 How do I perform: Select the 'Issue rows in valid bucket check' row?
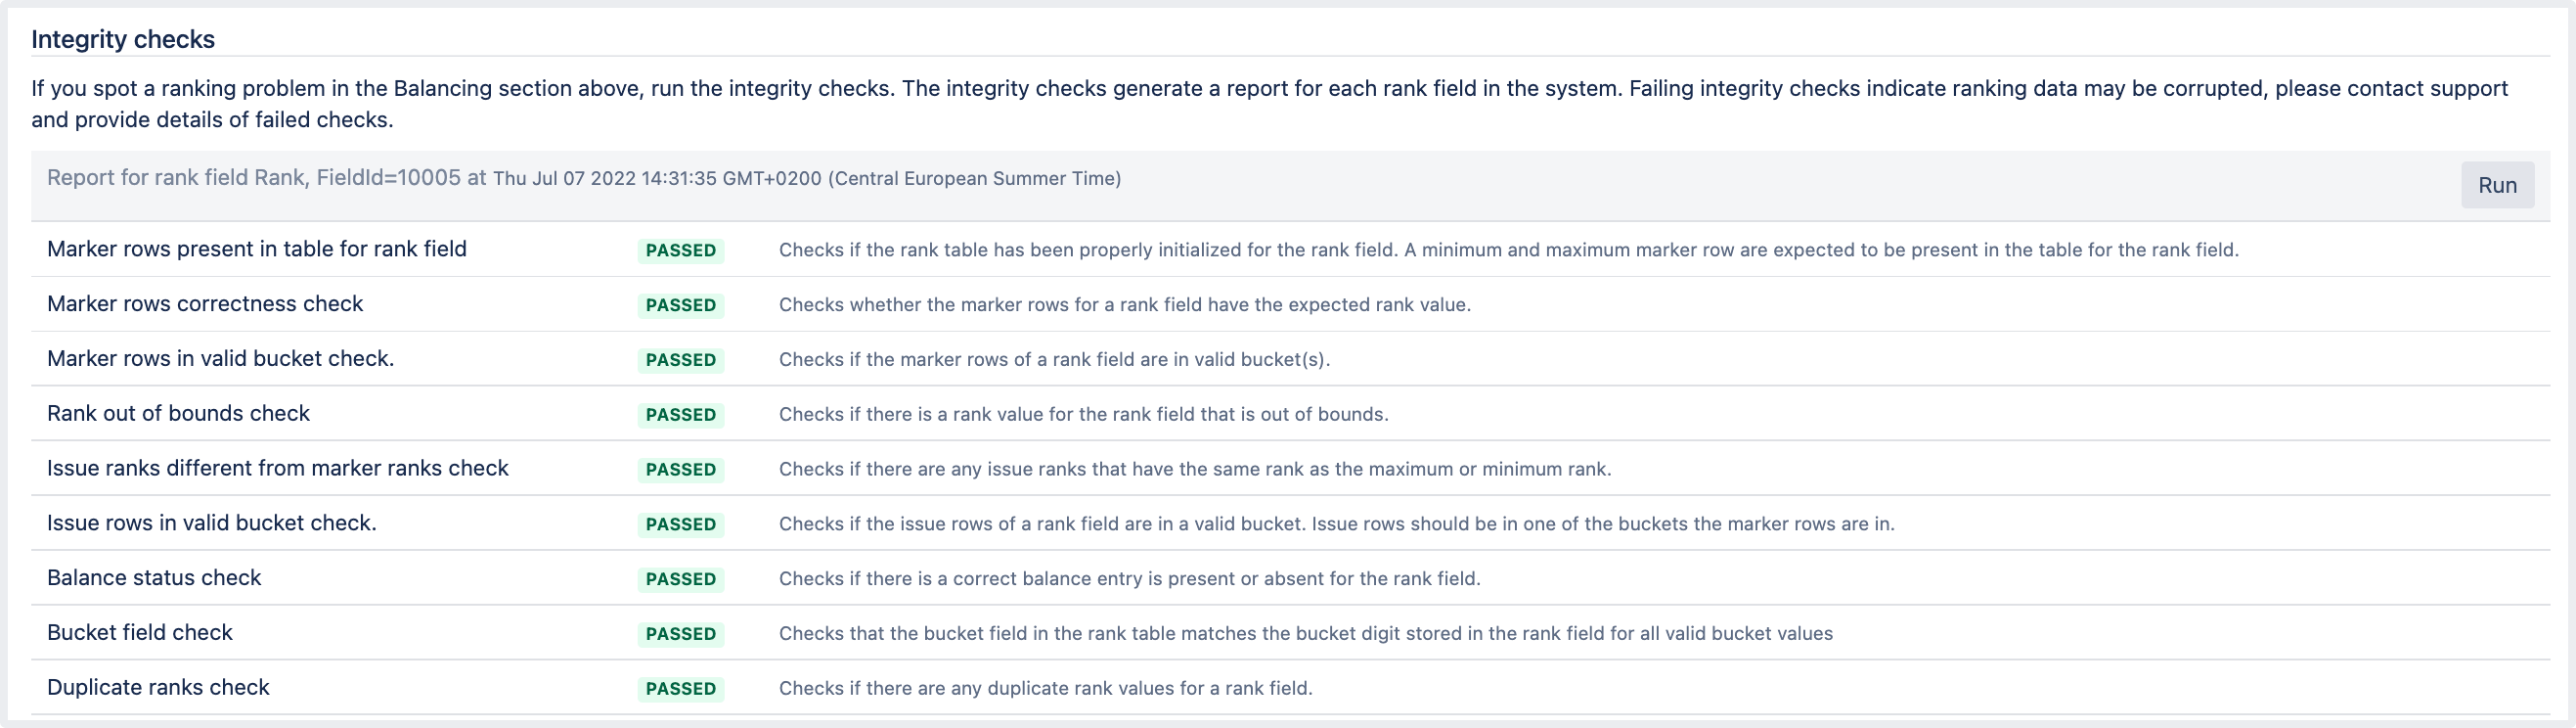tap(211, 523)
